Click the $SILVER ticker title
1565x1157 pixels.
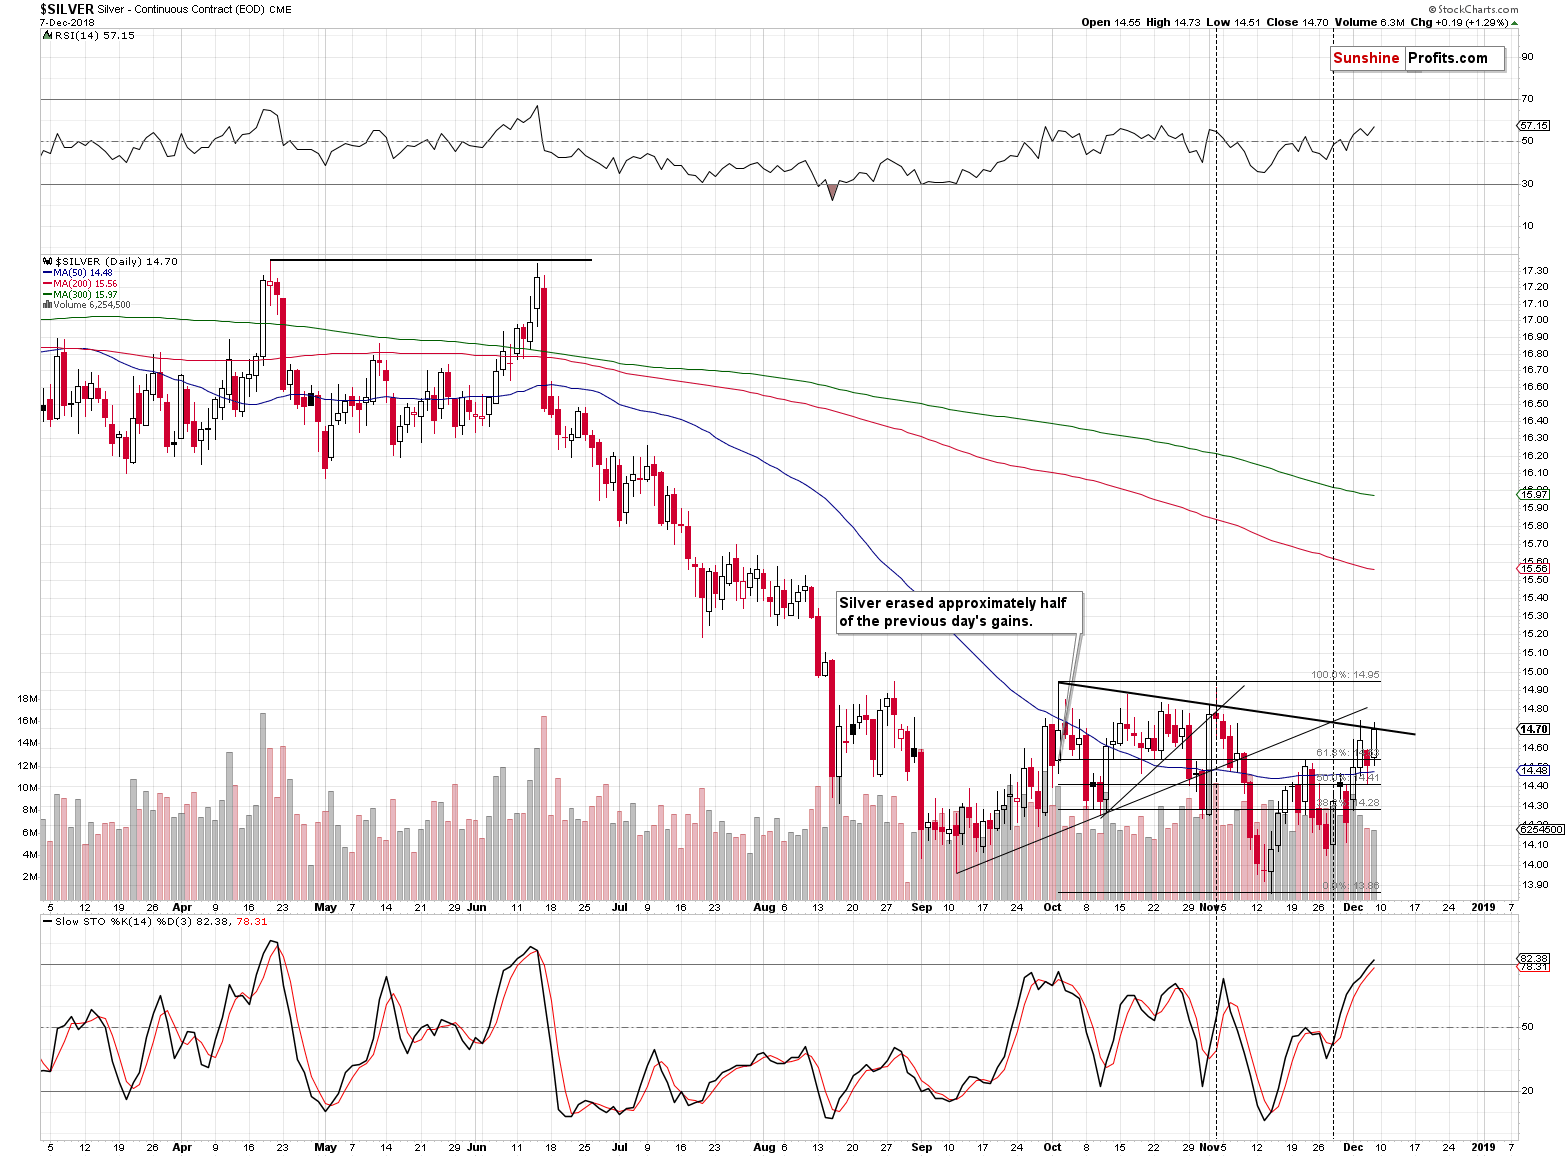[66, 9]
